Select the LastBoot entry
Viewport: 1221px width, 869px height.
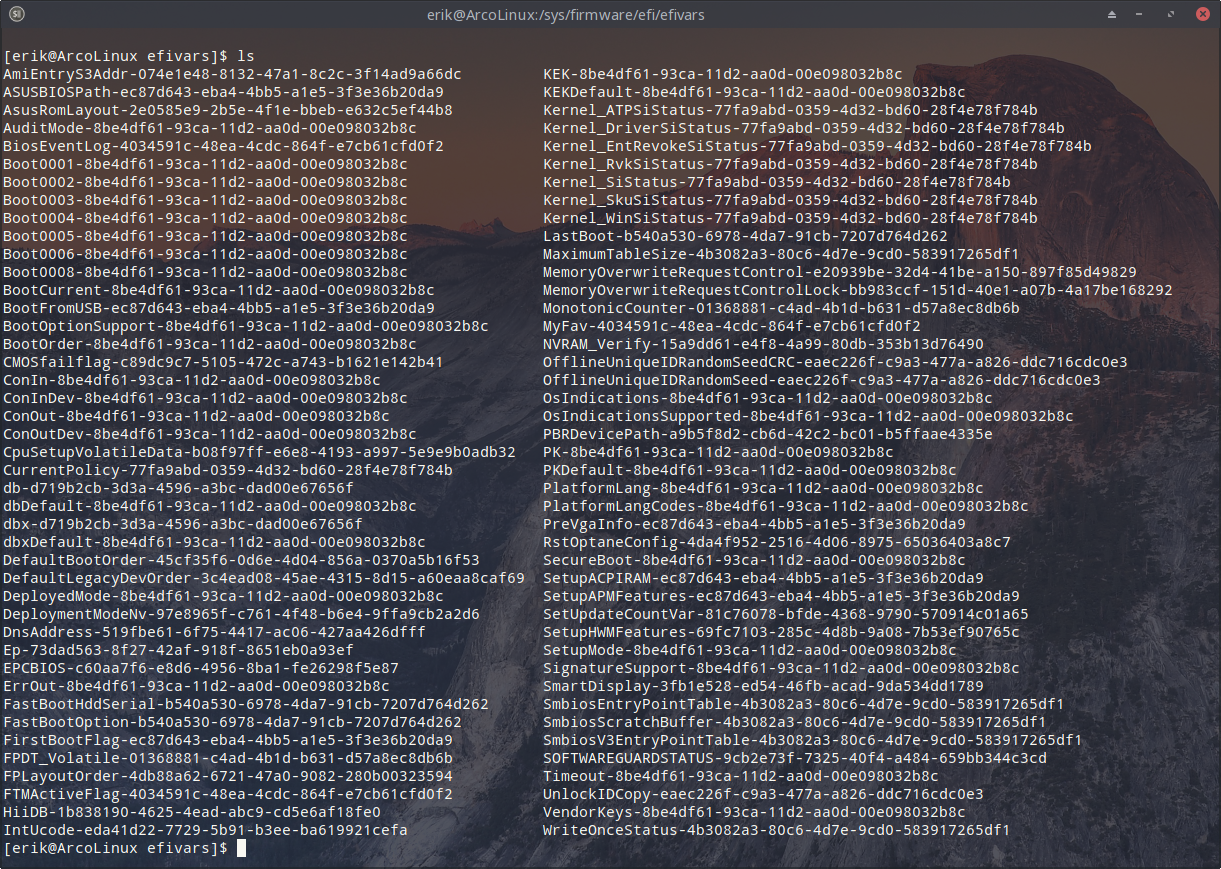745,236
